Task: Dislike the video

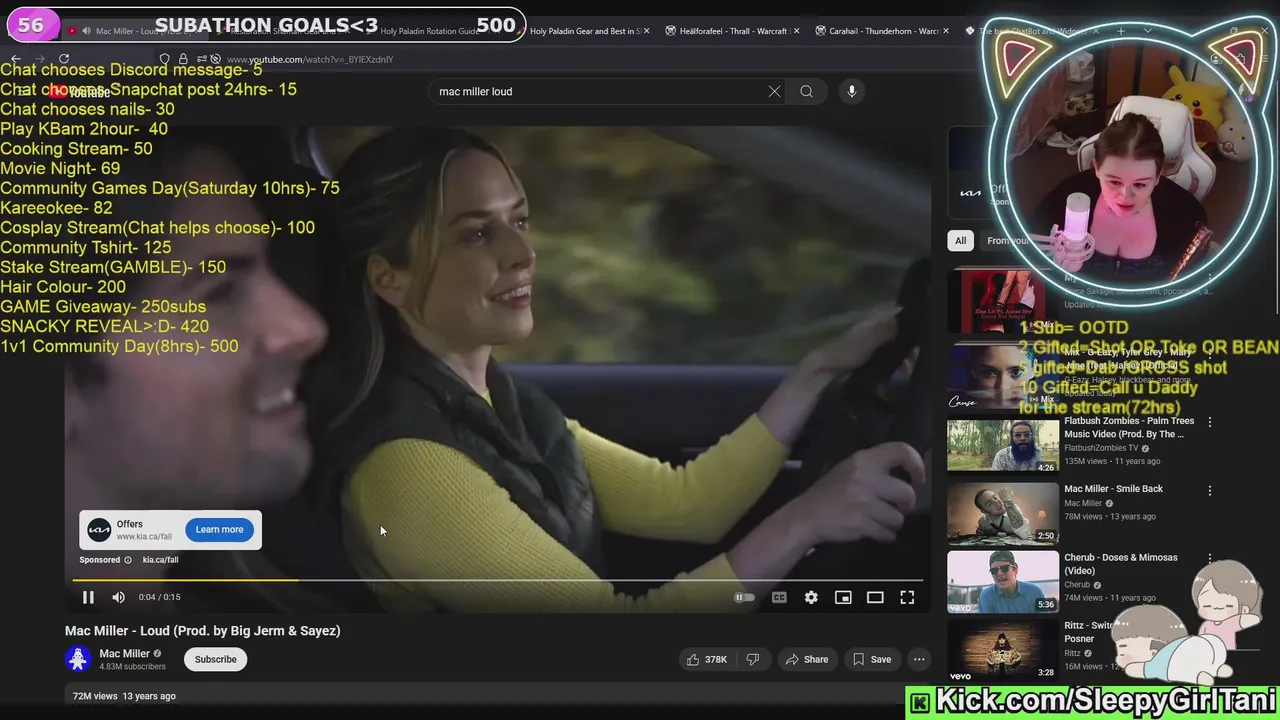Action: (x=753, y=659)
